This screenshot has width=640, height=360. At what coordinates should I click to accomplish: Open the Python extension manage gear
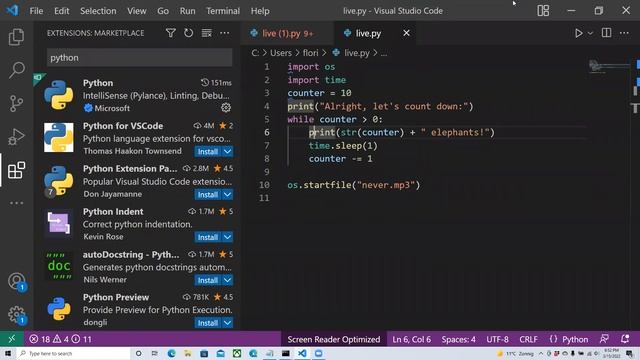click(x=226, y=107)
